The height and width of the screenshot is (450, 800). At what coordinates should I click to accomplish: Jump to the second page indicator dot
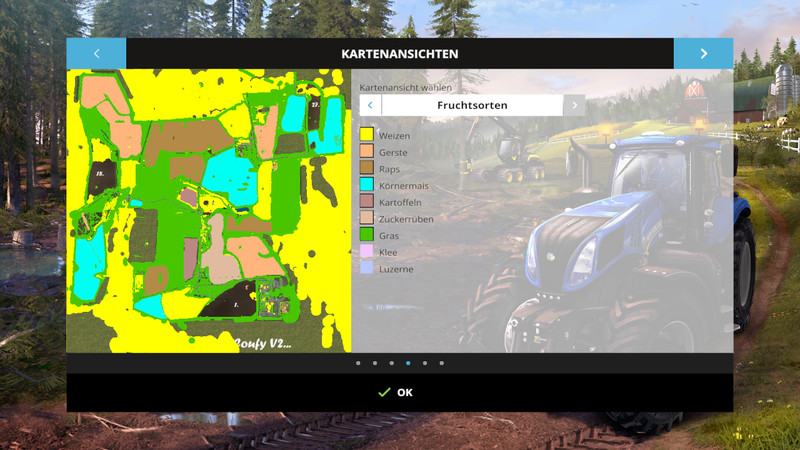(x=375, y=363)
